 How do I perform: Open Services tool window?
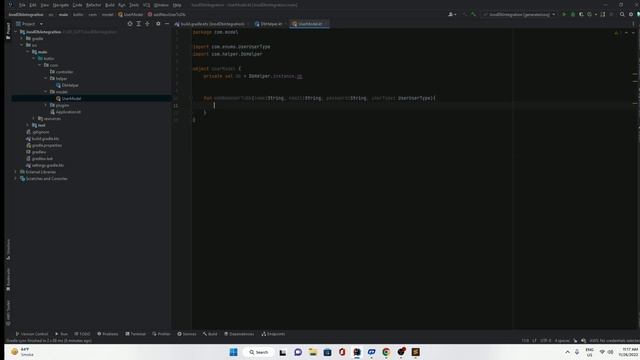(187, 334)
